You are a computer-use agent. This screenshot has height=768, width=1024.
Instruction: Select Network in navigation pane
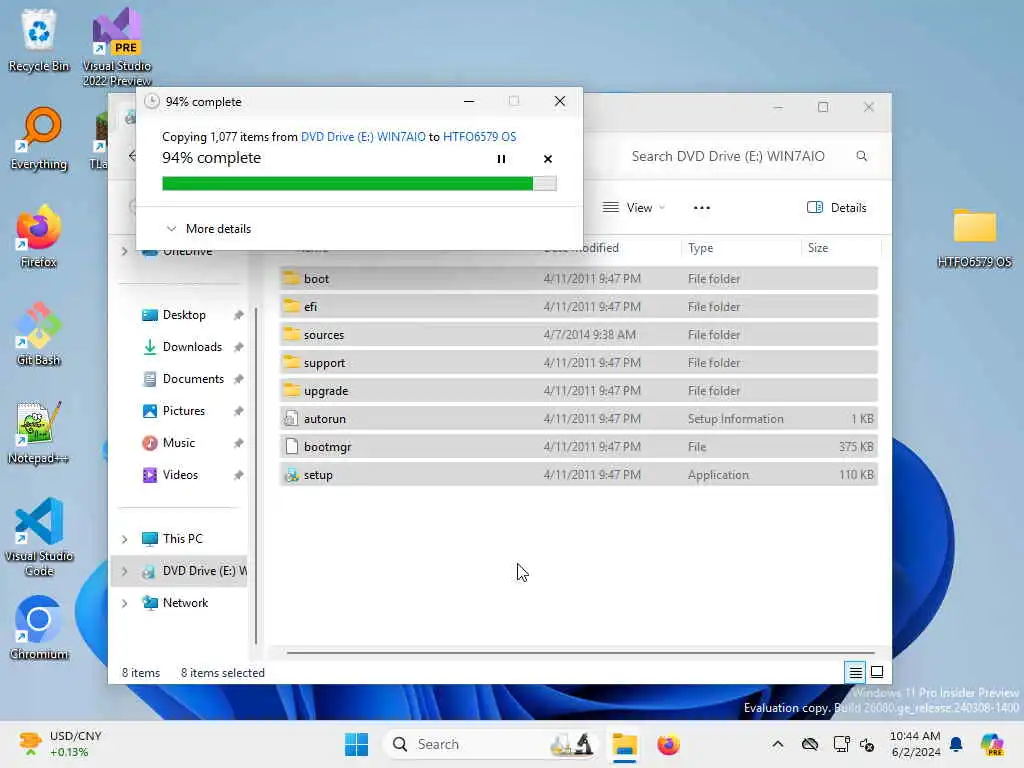(x=185, y=603)
